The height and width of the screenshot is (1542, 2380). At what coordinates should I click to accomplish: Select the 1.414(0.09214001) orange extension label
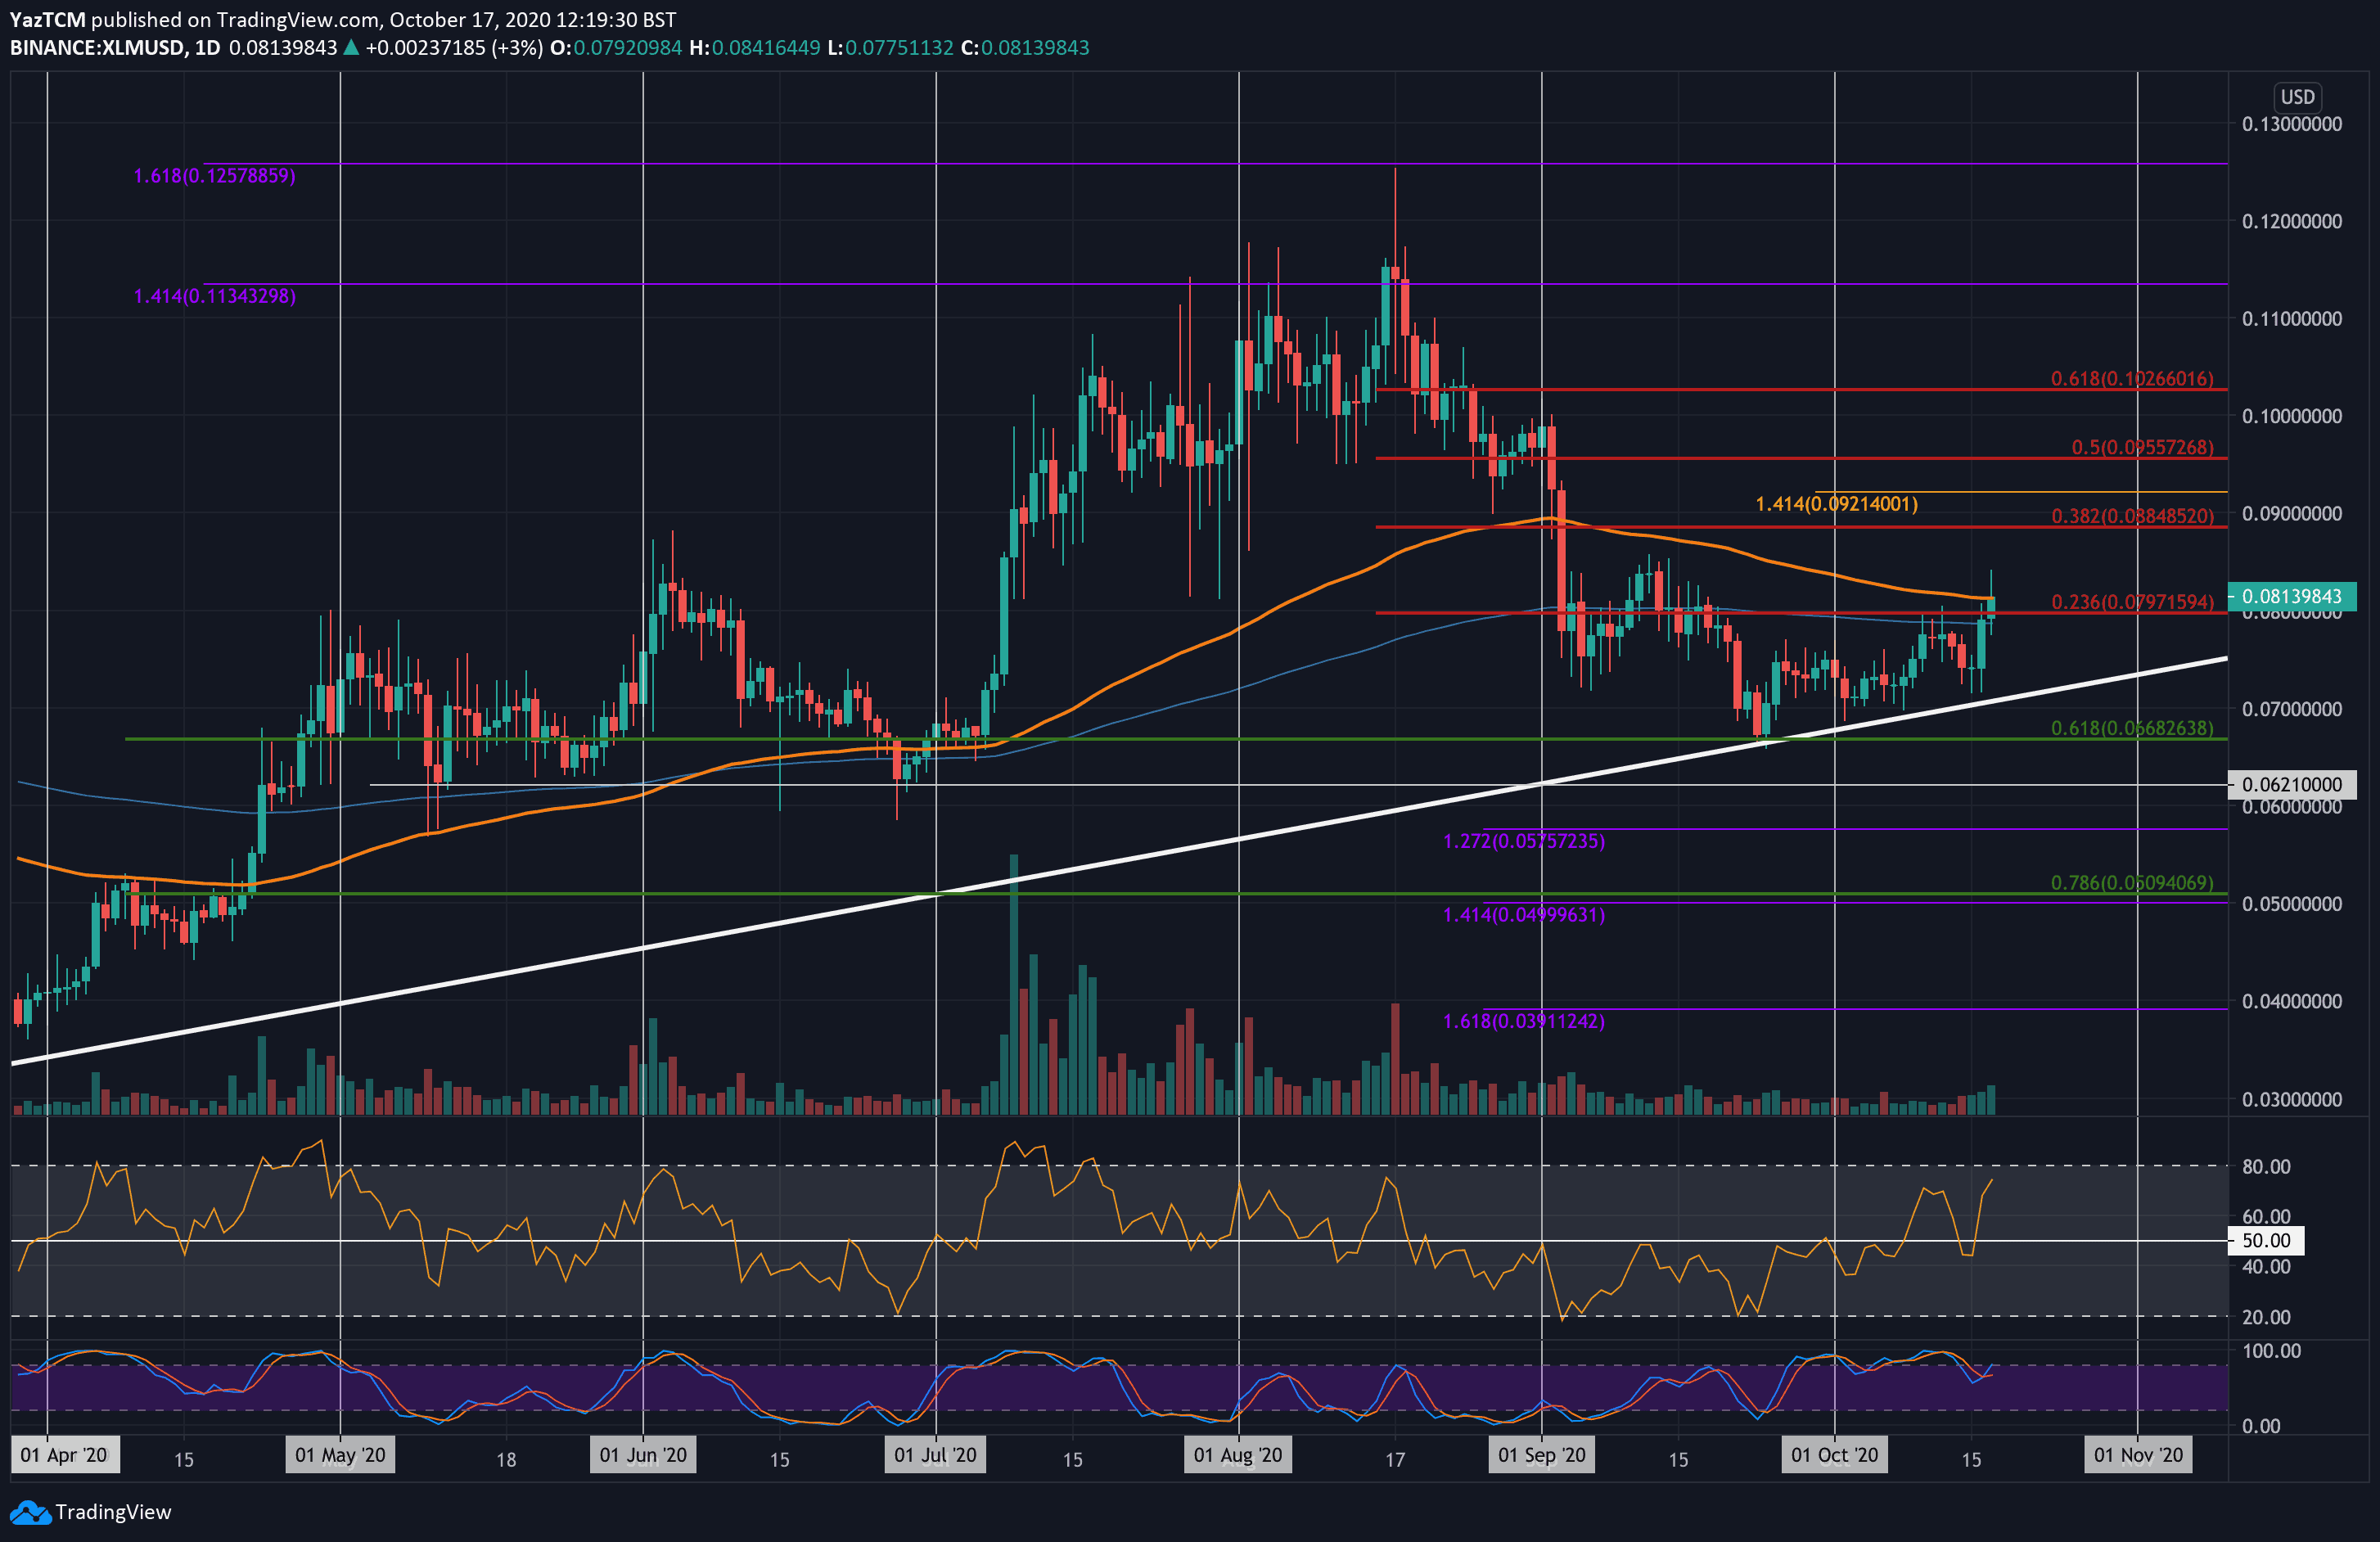pos(1836,504)
